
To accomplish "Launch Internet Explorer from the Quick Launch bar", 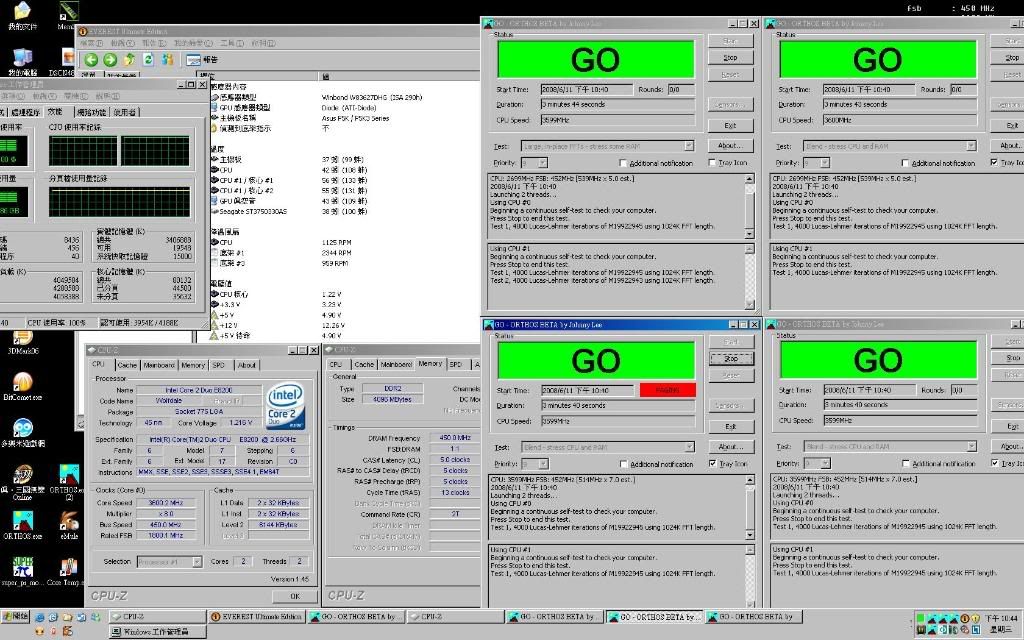I will (41, 617).
